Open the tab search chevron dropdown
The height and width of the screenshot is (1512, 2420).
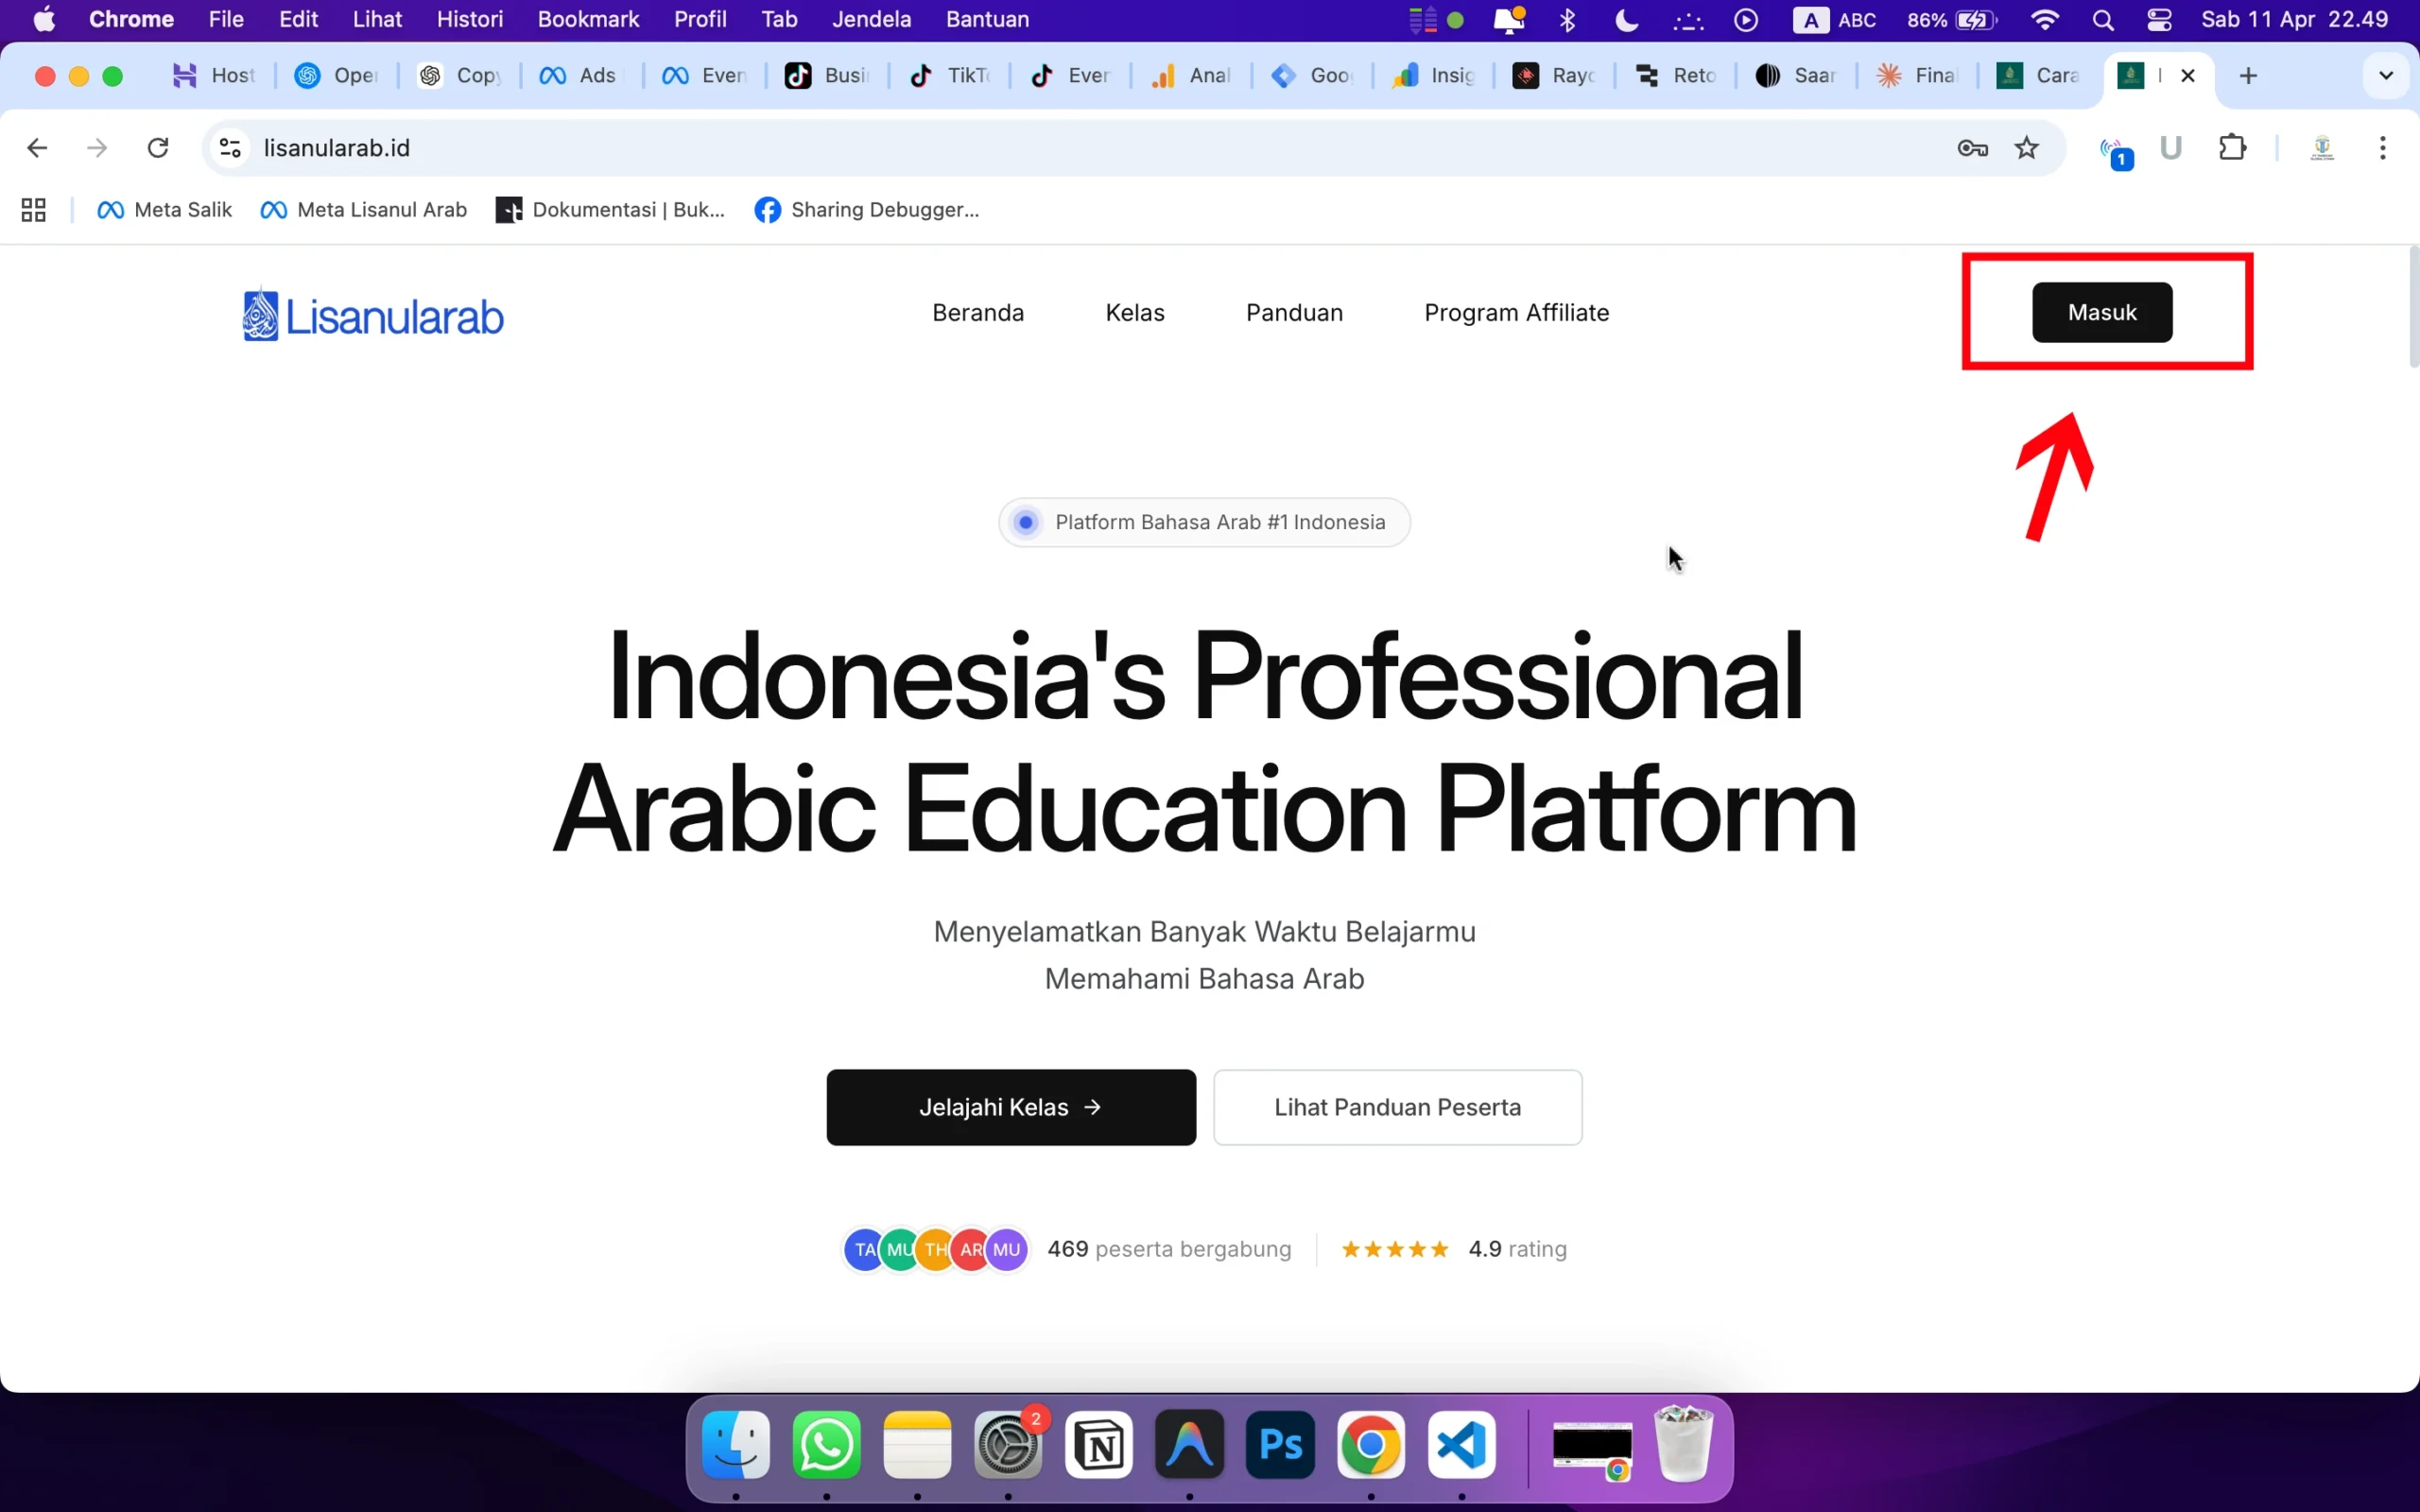[x=2387, y=75]
